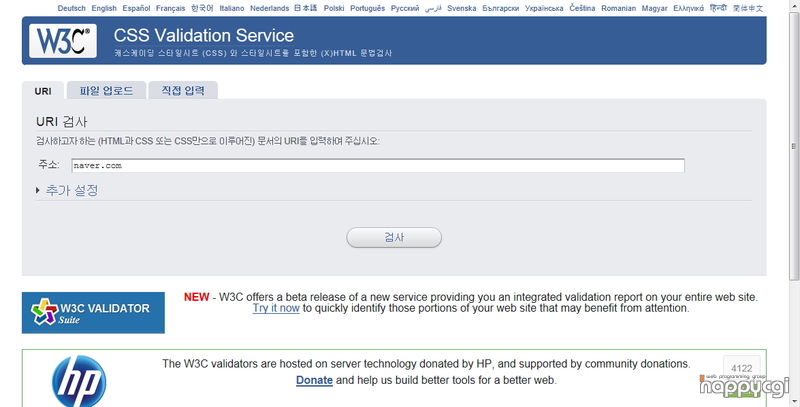Switch language to Magyar
This screenshot has height=407, width=800.
tap(655, 8)
